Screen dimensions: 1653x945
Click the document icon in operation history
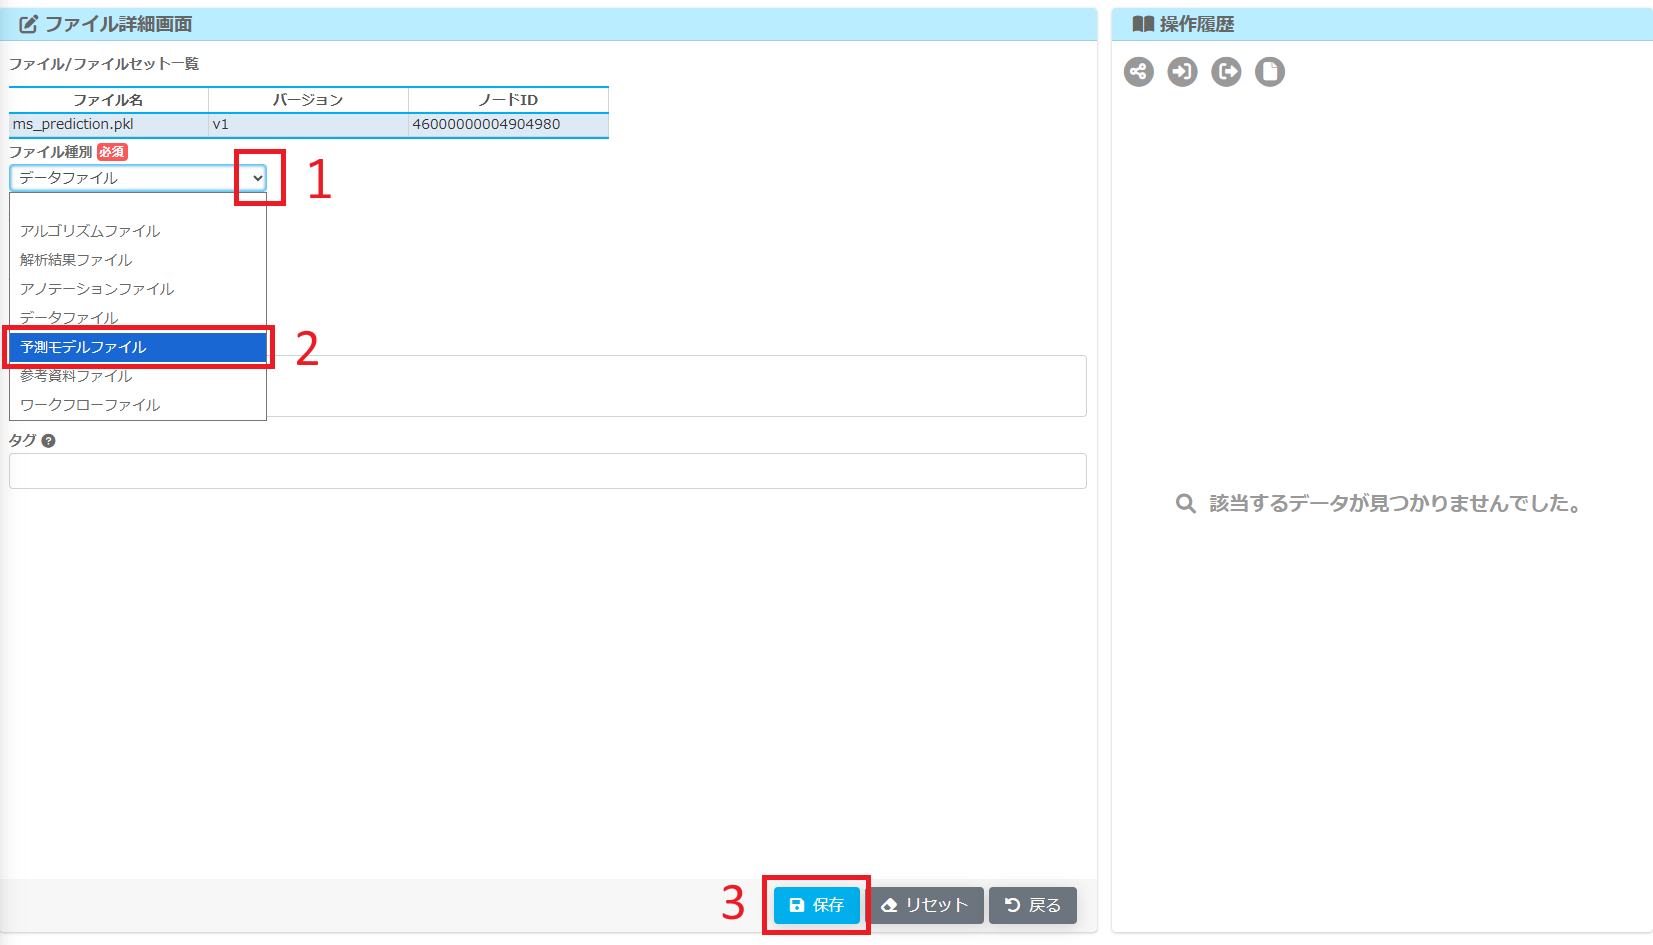click(x=1270, y=72)
